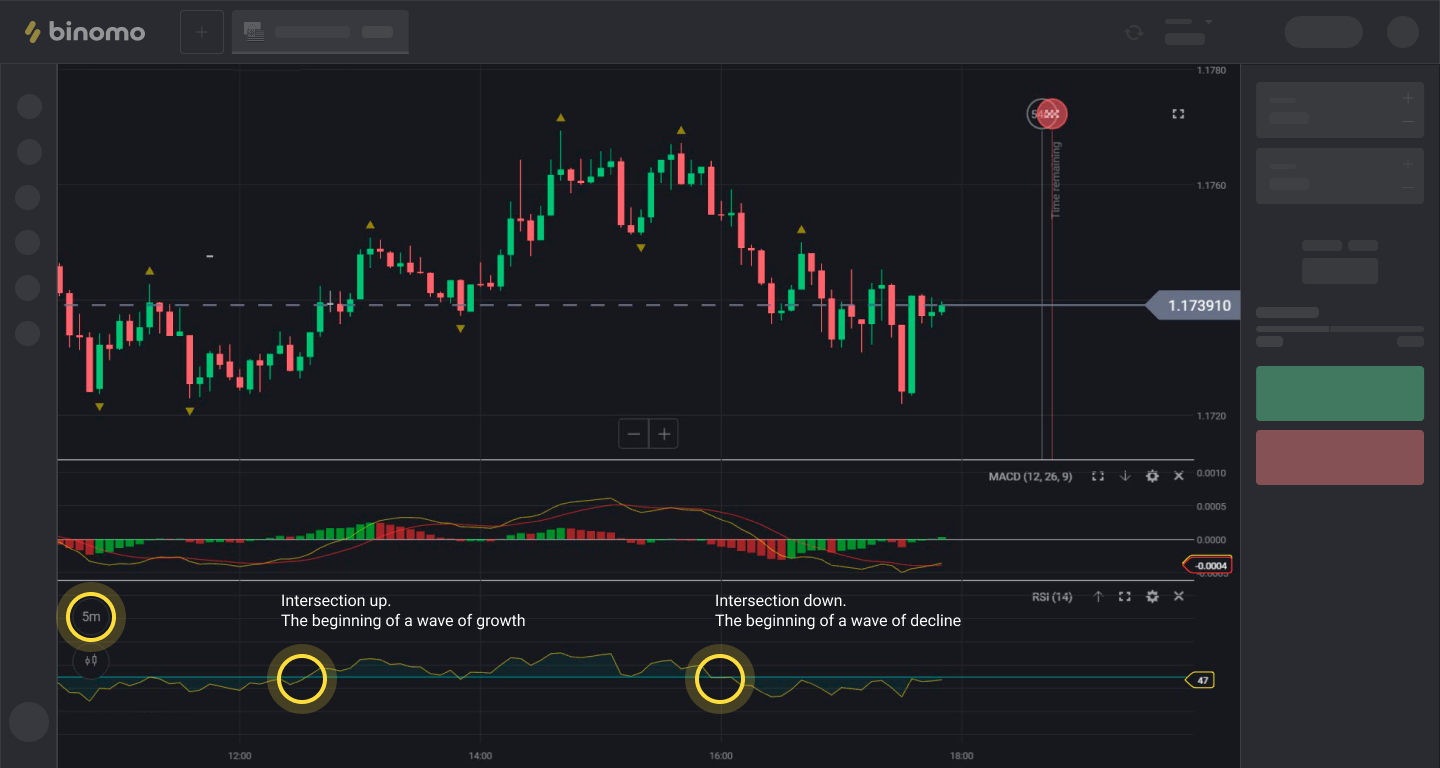The width and height of the screenshot is (1440, 768).
Task: Zoom out chart with minus button
Action: pos(633,434)
